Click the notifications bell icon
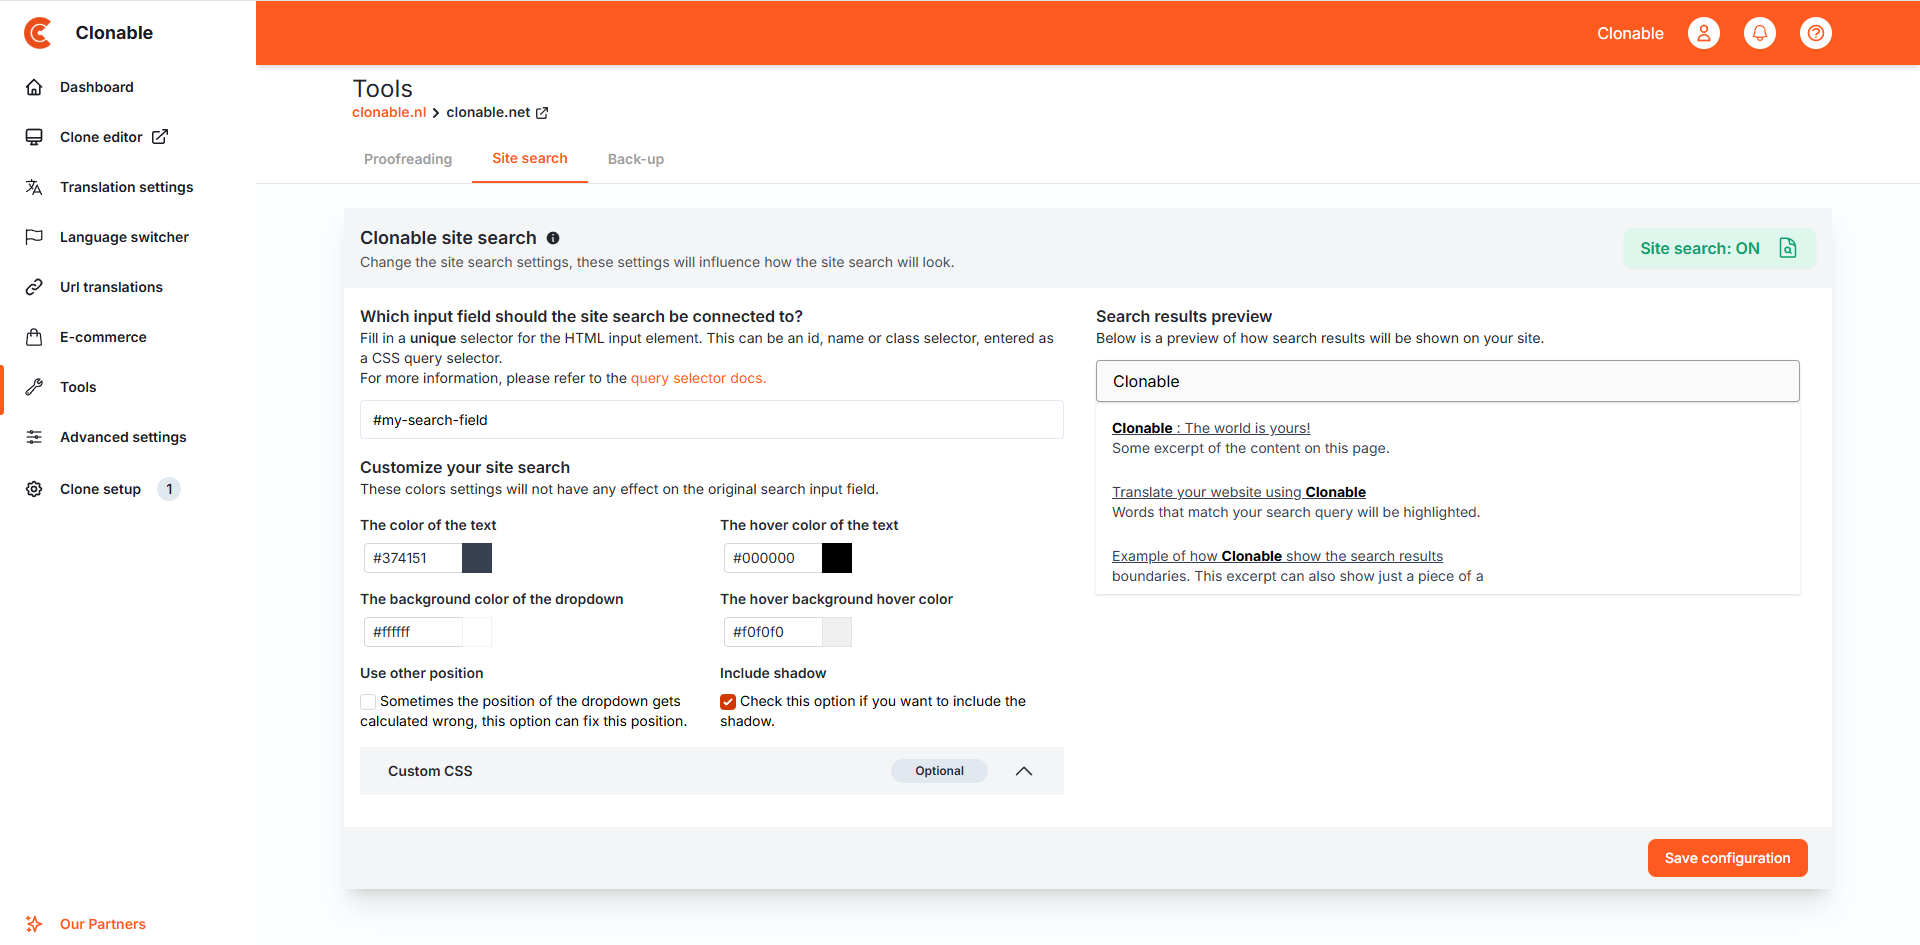The width and height of the screenshot is (1920, 945). click(x=1759, y=33)
